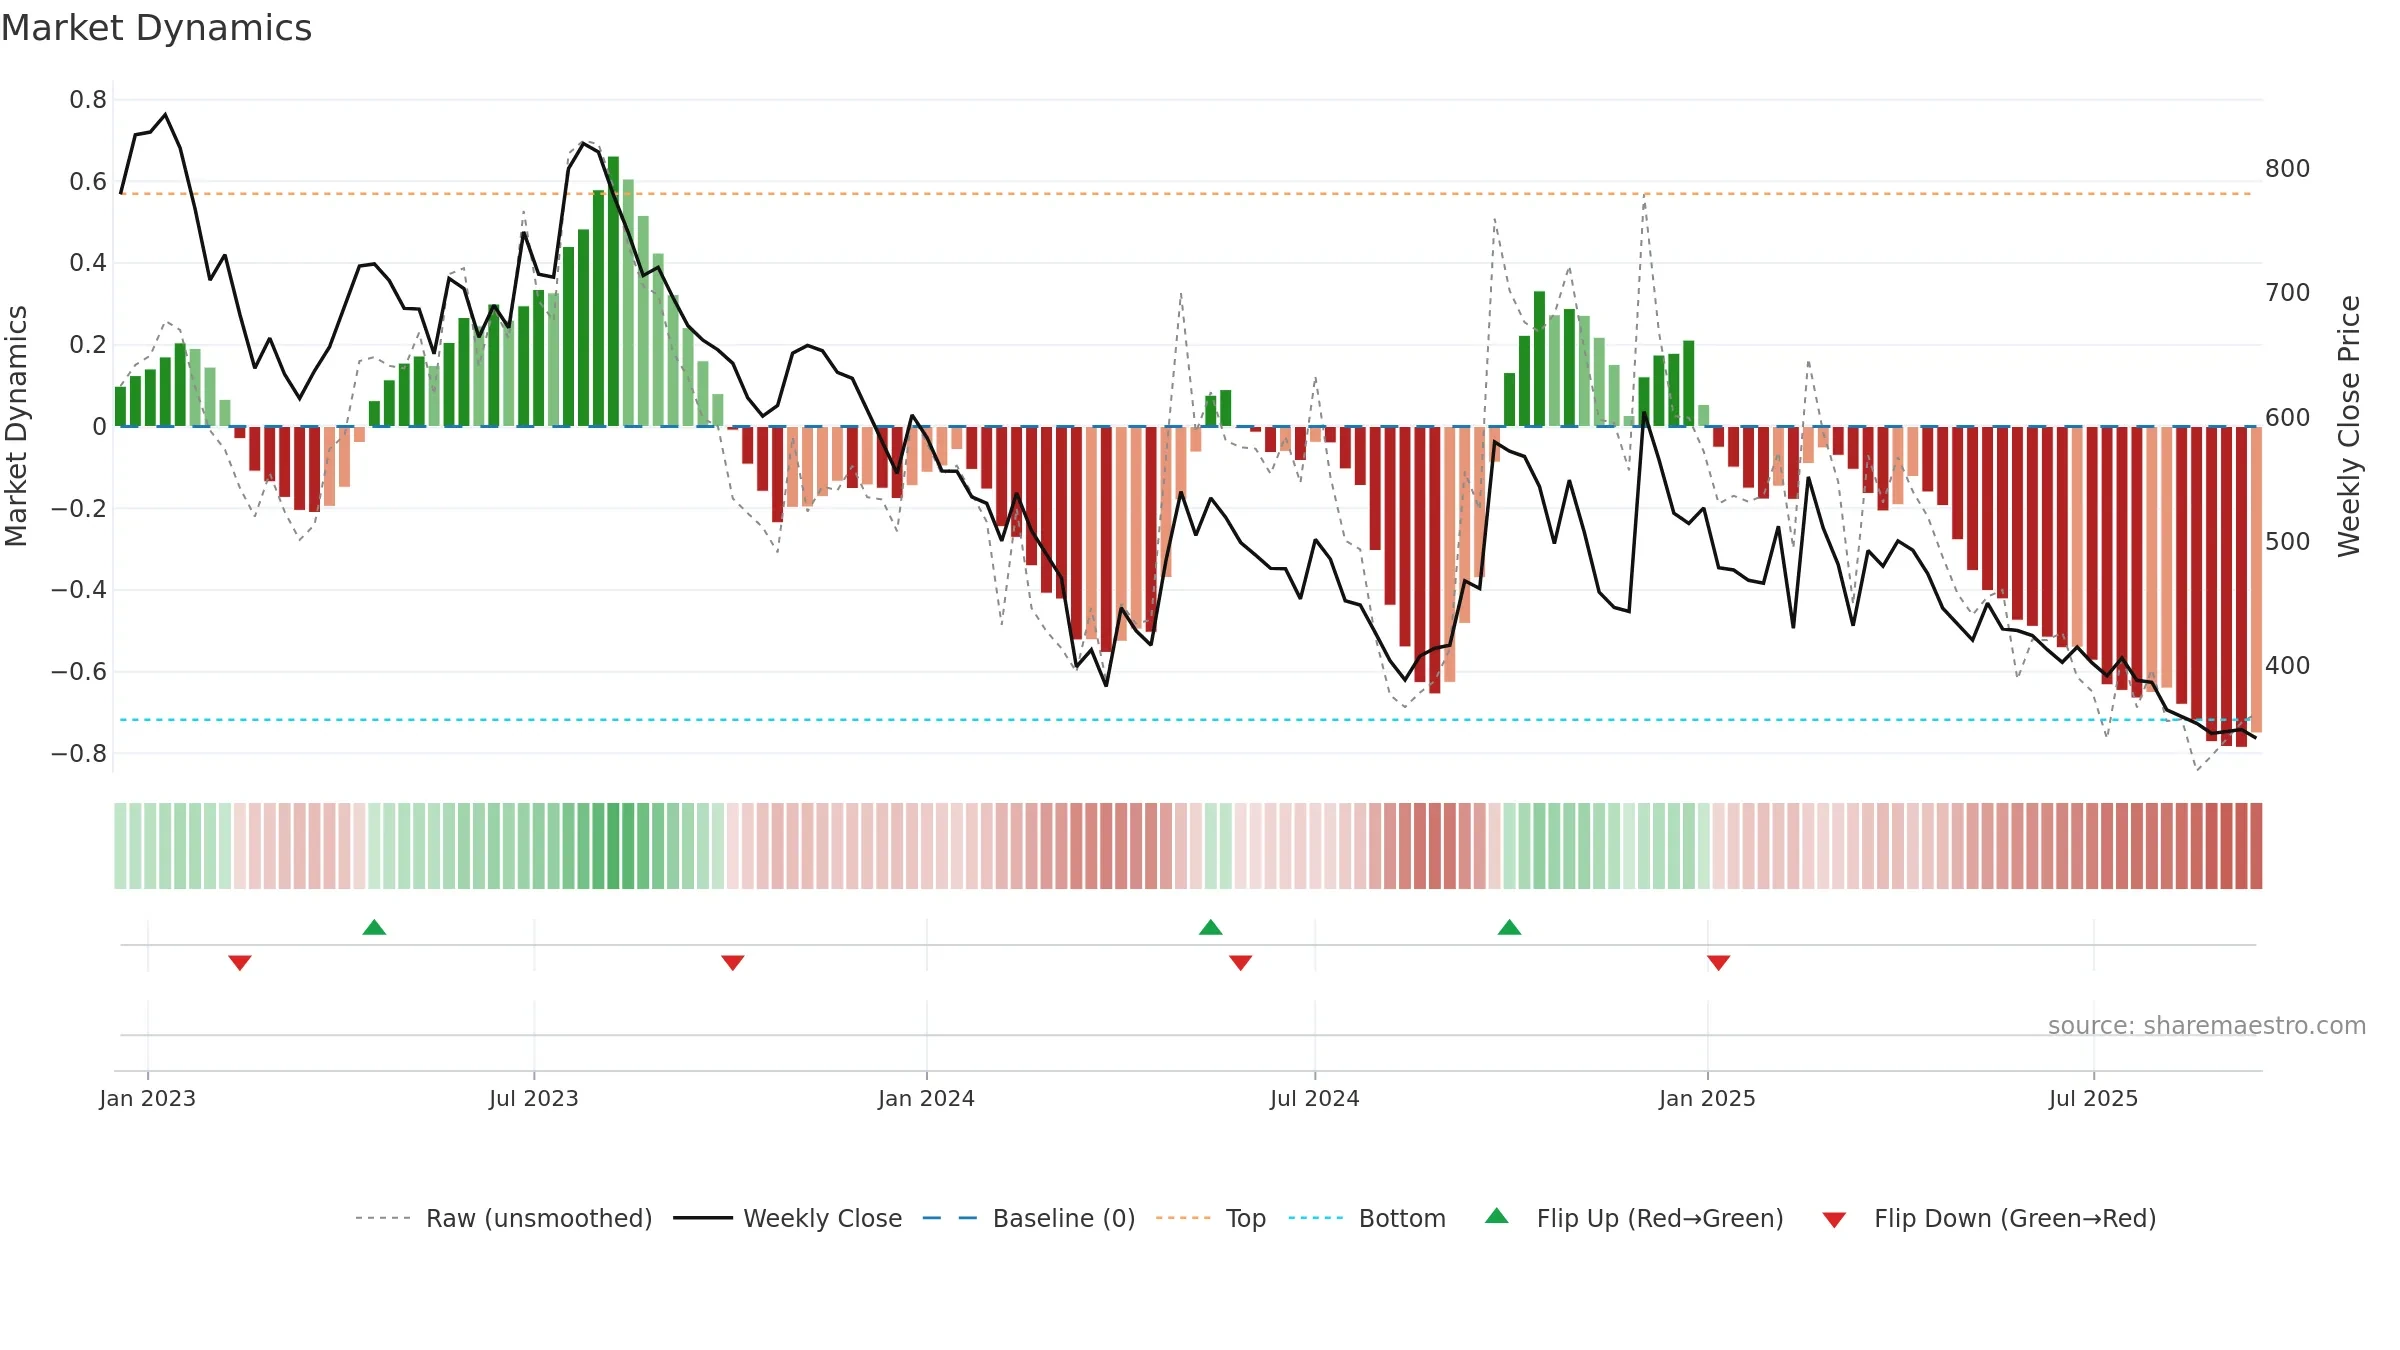Click the 500 price tick label
The height and width of the screenshot is (1350, 2400).
pyautogui.click(x=2288, y=541)
